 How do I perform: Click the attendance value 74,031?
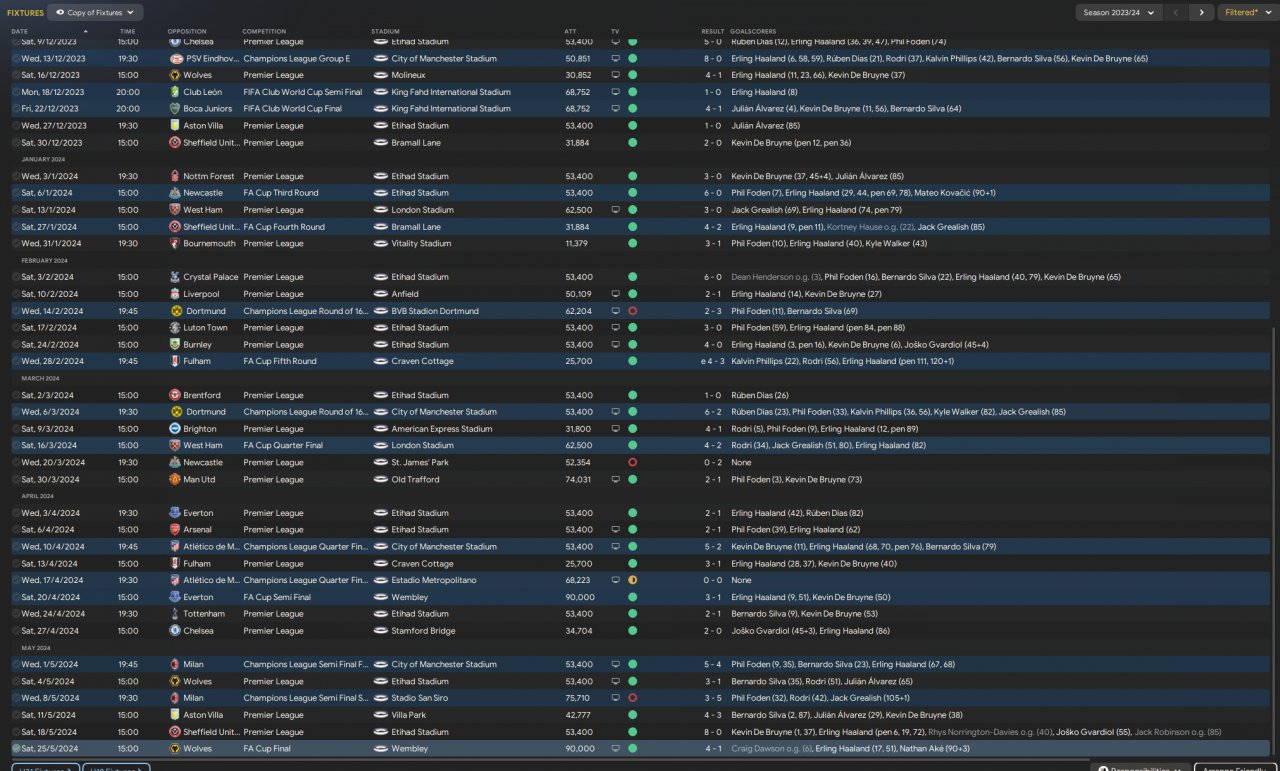[x=578, y=479]
